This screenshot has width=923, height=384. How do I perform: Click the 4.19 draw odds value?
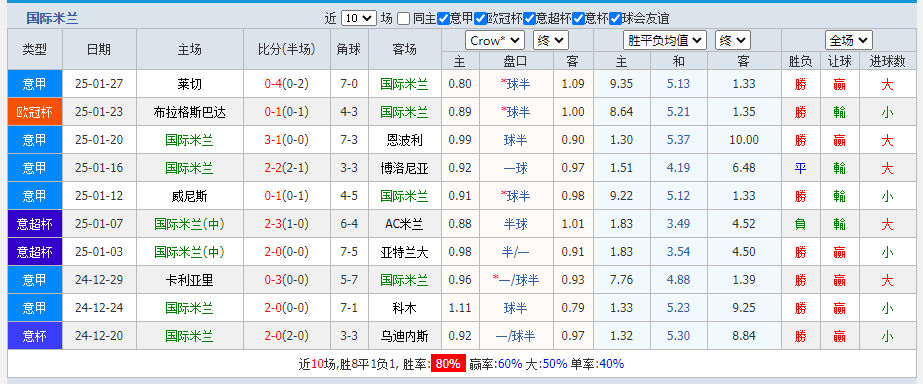[x=678, y=168]
